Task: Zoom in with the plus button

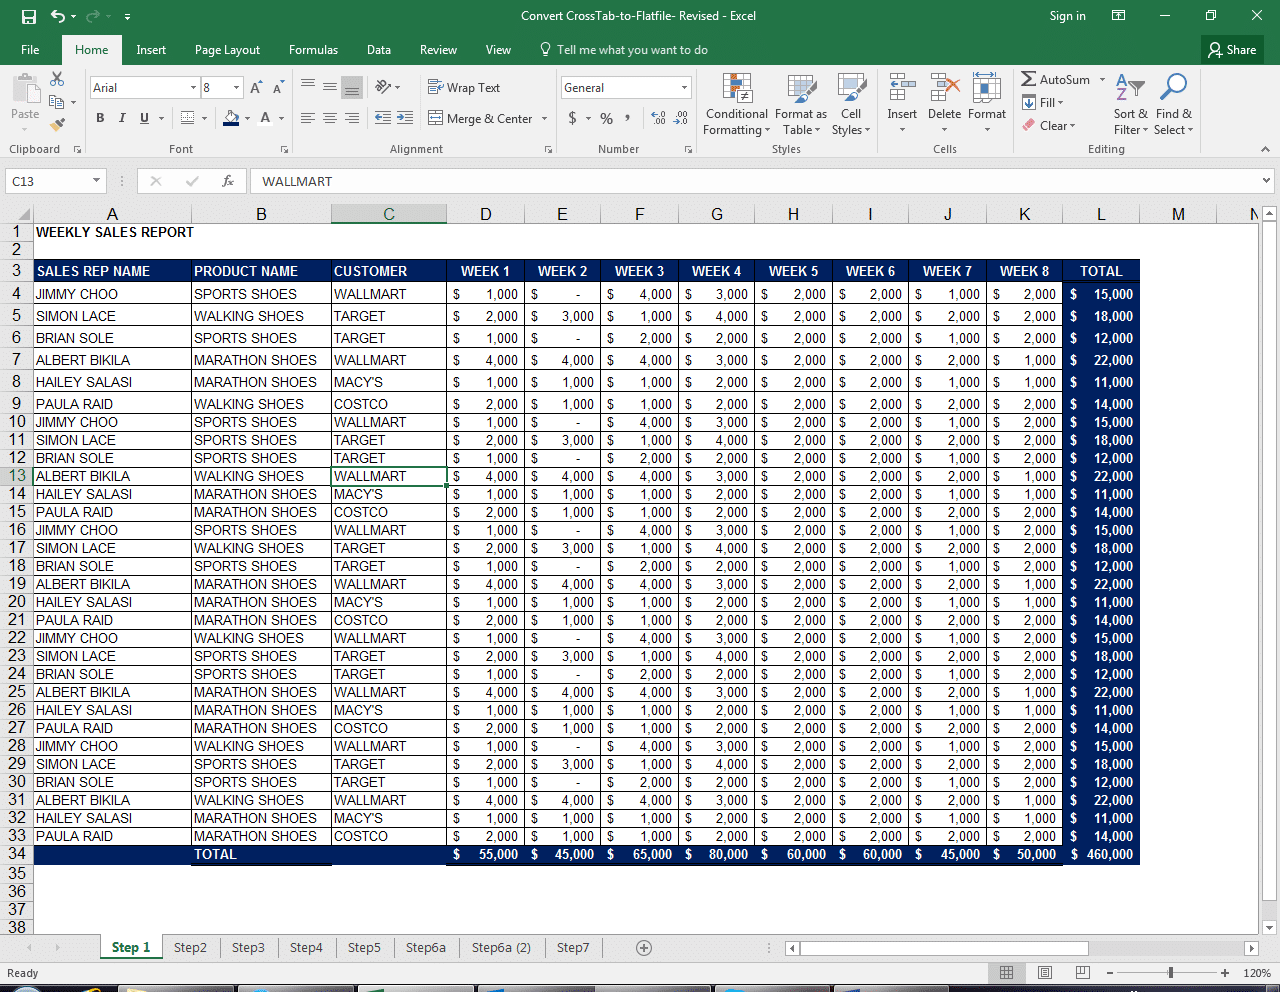Action: [1224, 973]
